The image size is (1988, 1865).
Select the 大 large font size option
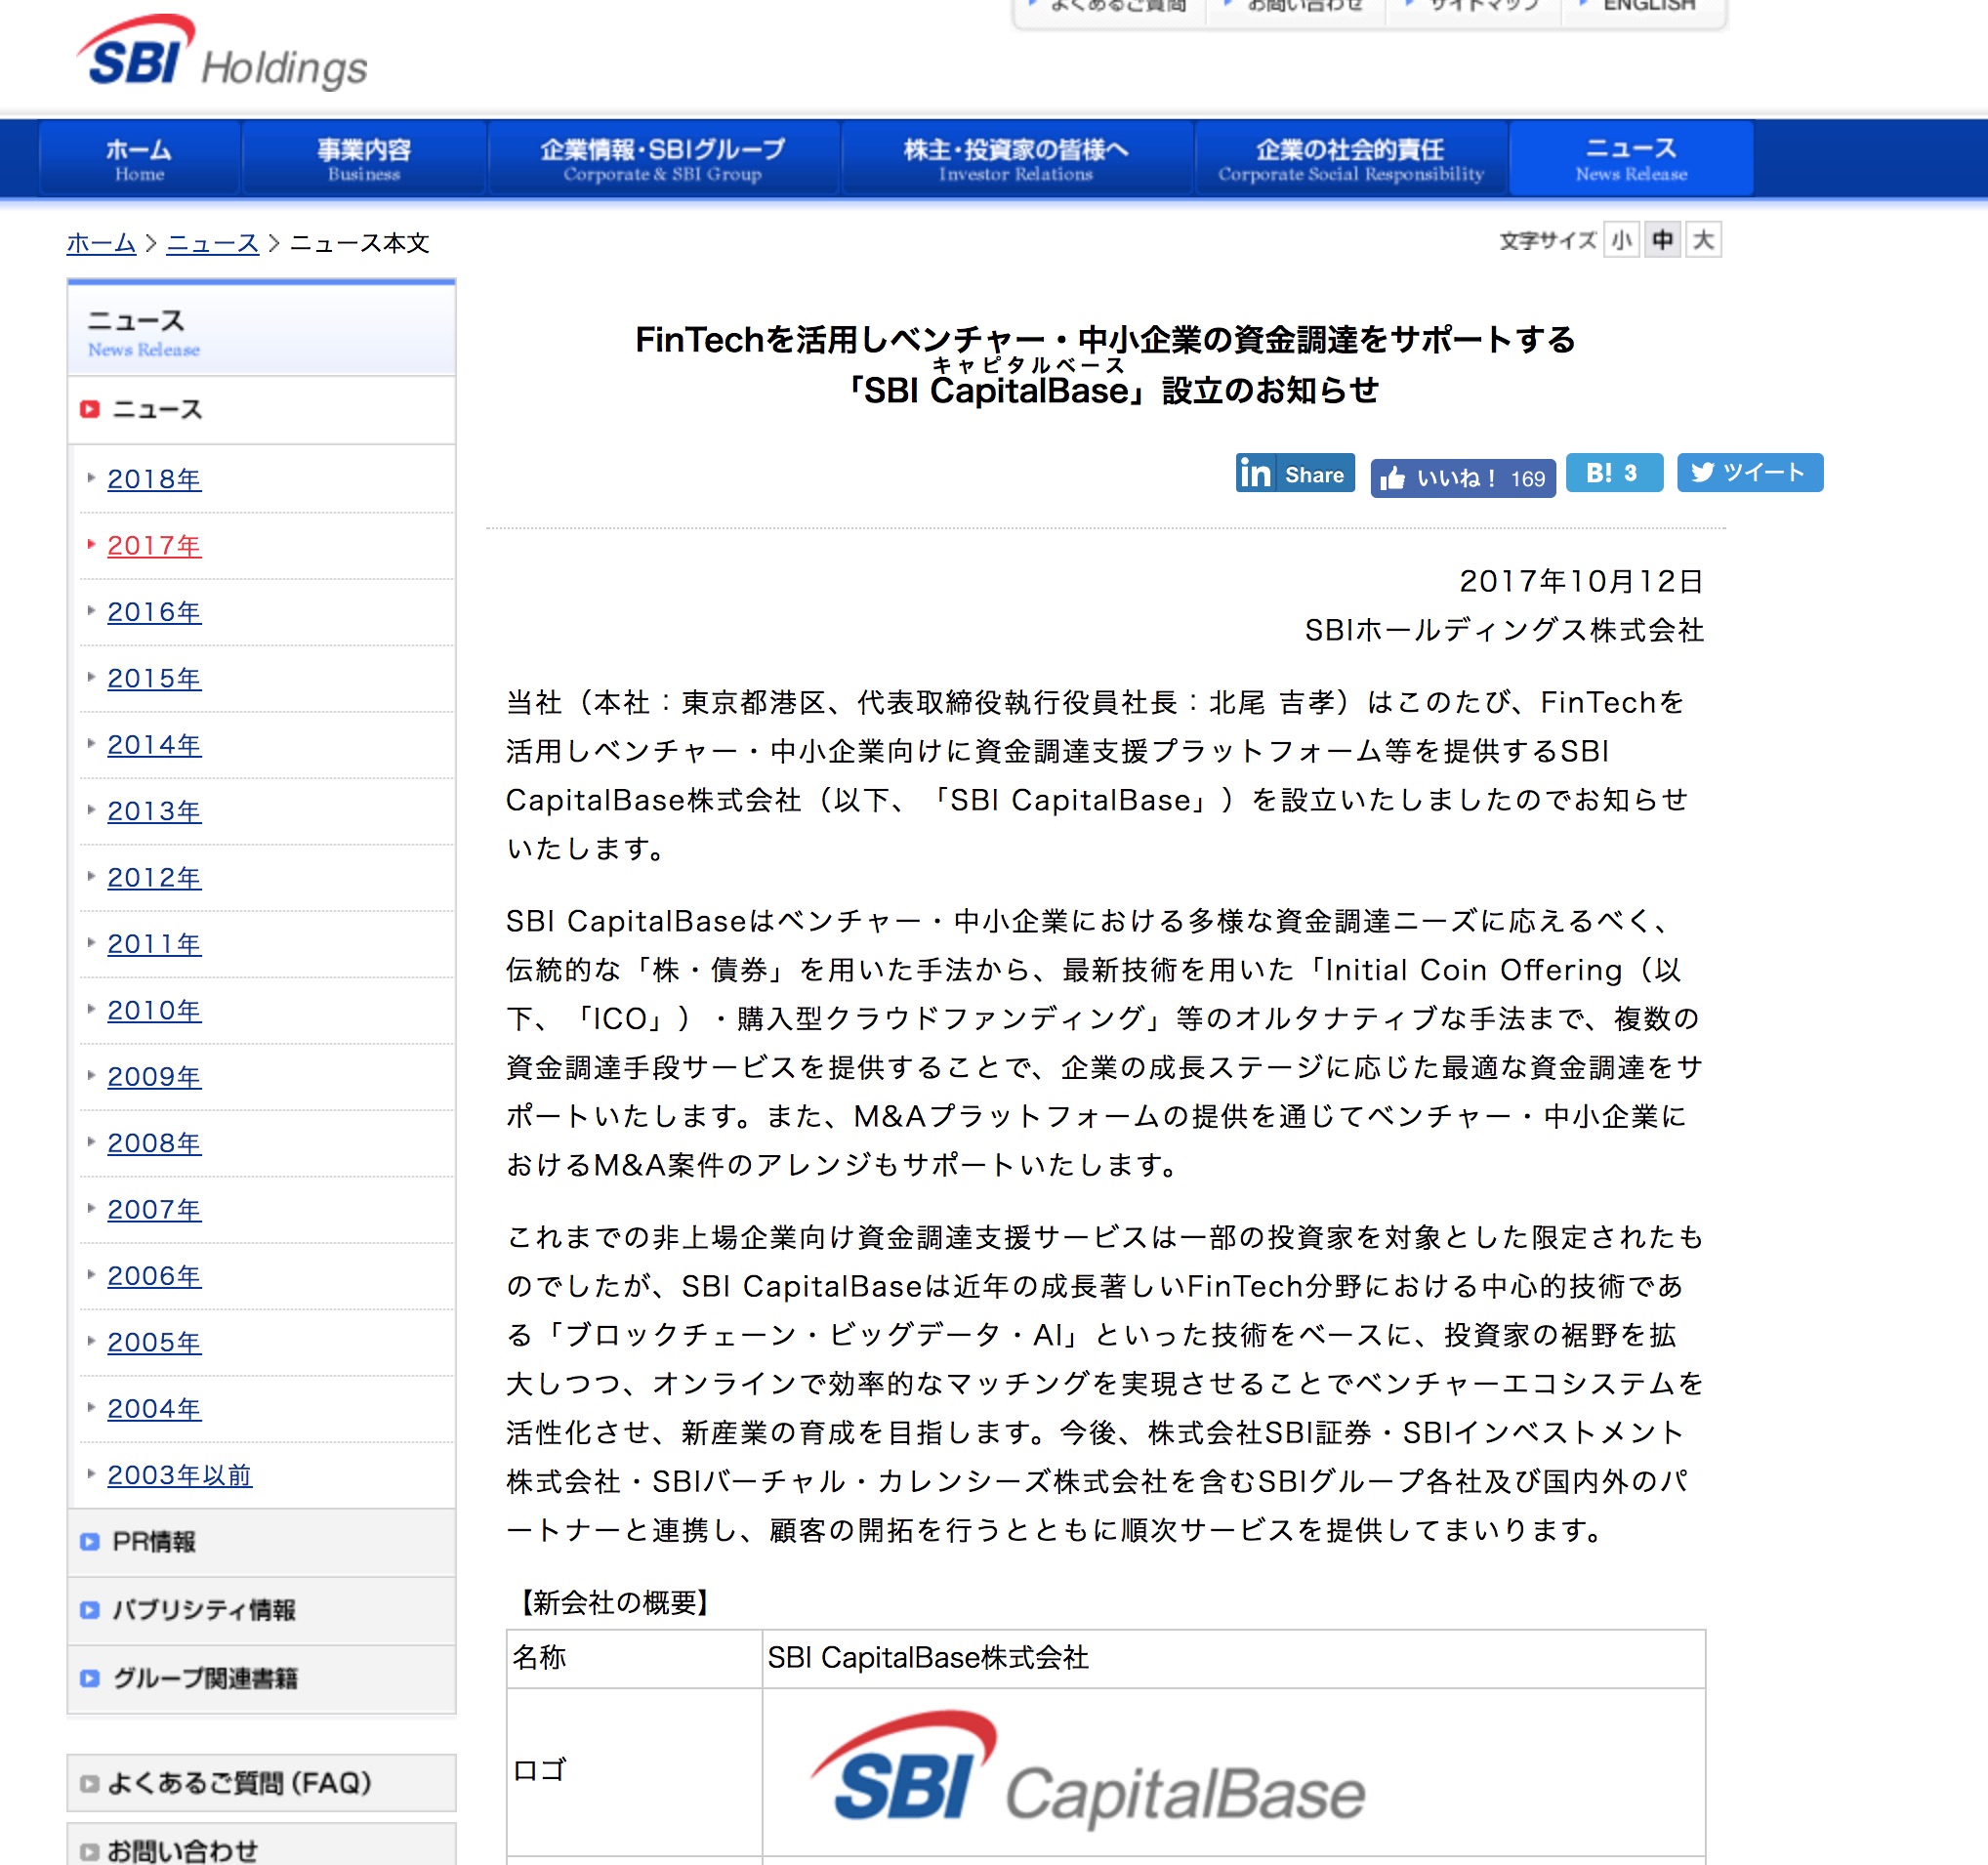1702,240
